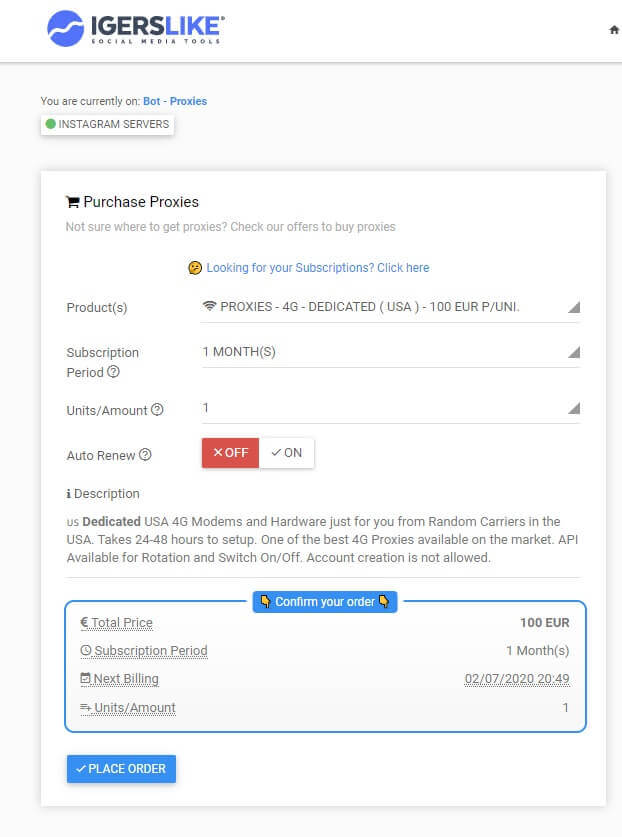Click the thinking emoji before subscriptions link
This screenshot has width=622, height=837.
(x=195, y=268)
